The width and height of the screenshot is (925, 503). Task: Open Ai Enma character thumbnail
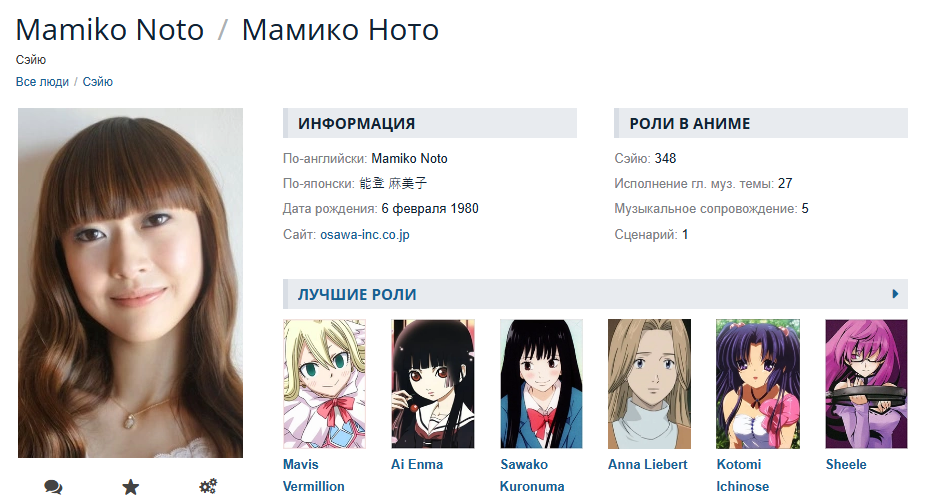(x=433, y=384)
